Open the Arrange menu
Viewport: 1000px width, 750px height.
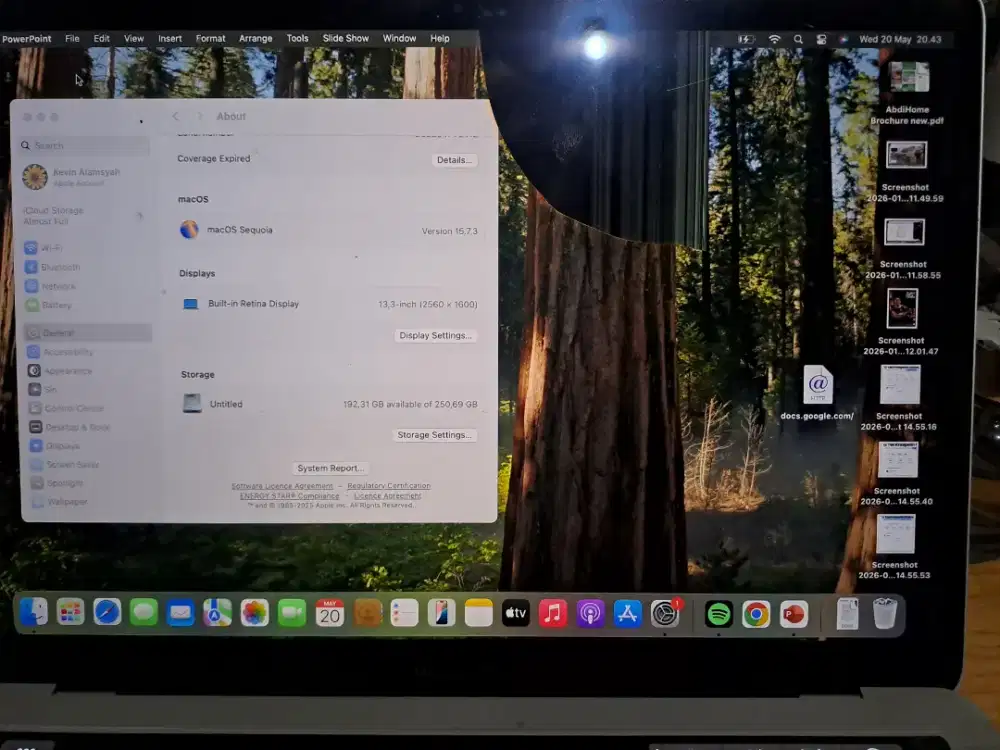[x=256, y=38]
